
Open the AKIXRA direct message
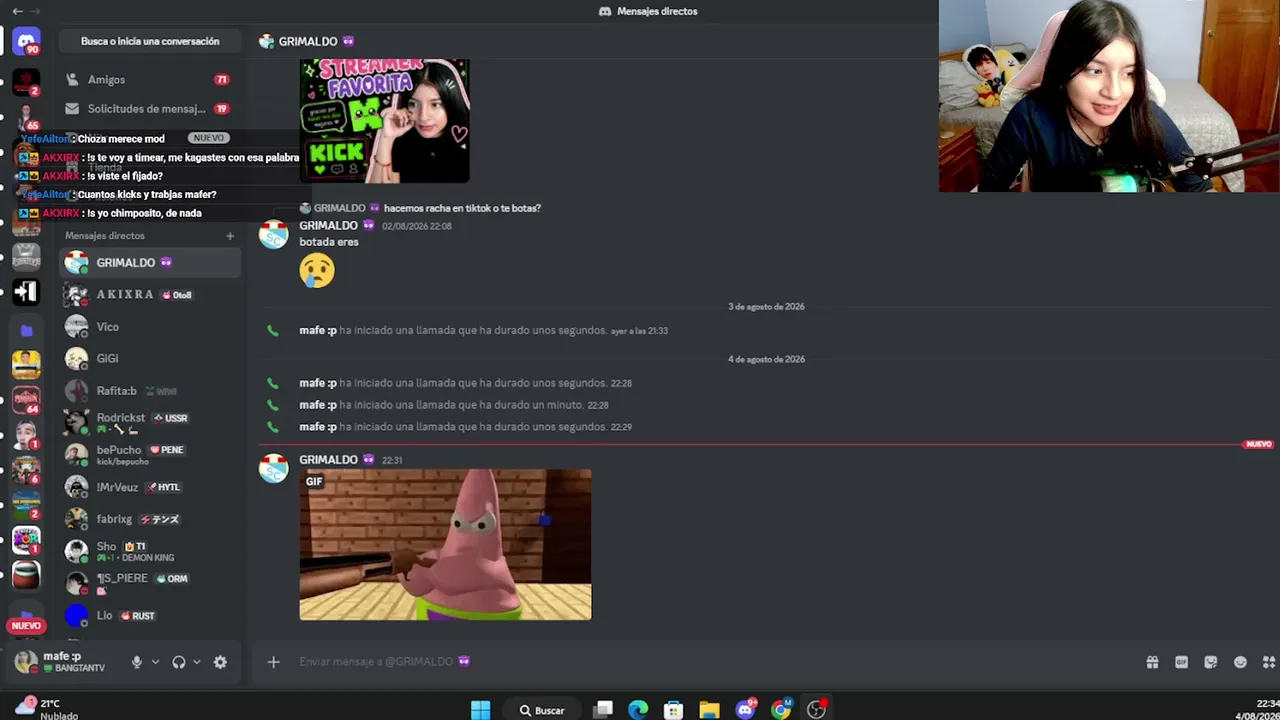click(x=149, y=295)
